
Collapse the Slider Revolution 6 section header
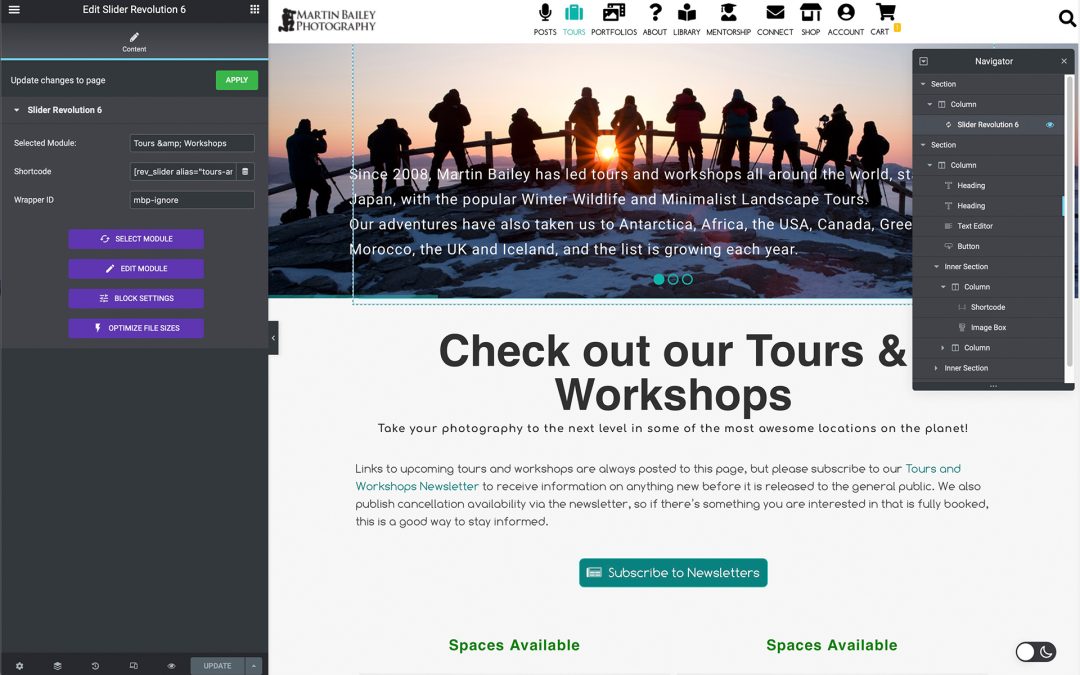(x=17, y=110)
